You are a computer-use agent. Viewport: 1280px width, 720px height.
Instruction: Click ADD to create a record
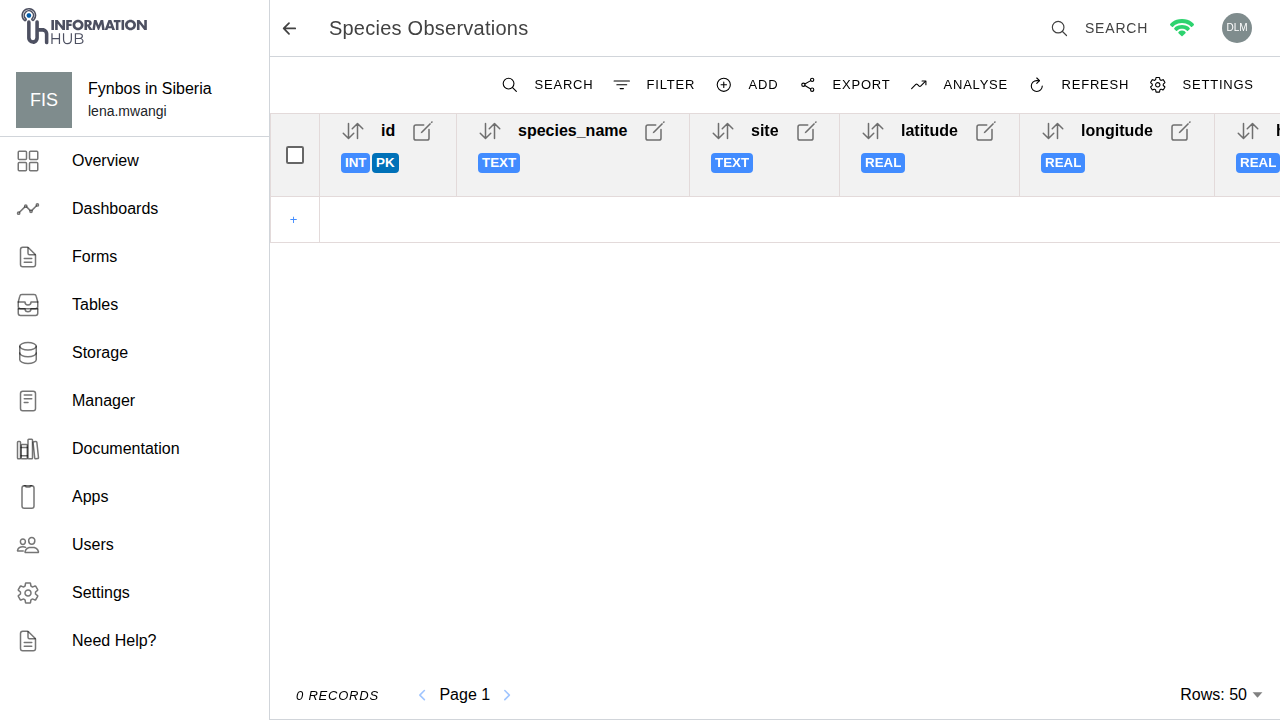[x=747, y=85]
